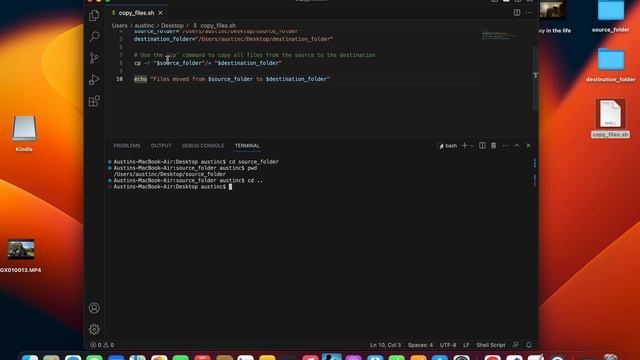Select GX010013.MP4 video thumbnail on desktop
640x360 pixels.
(x=20, y=256)
